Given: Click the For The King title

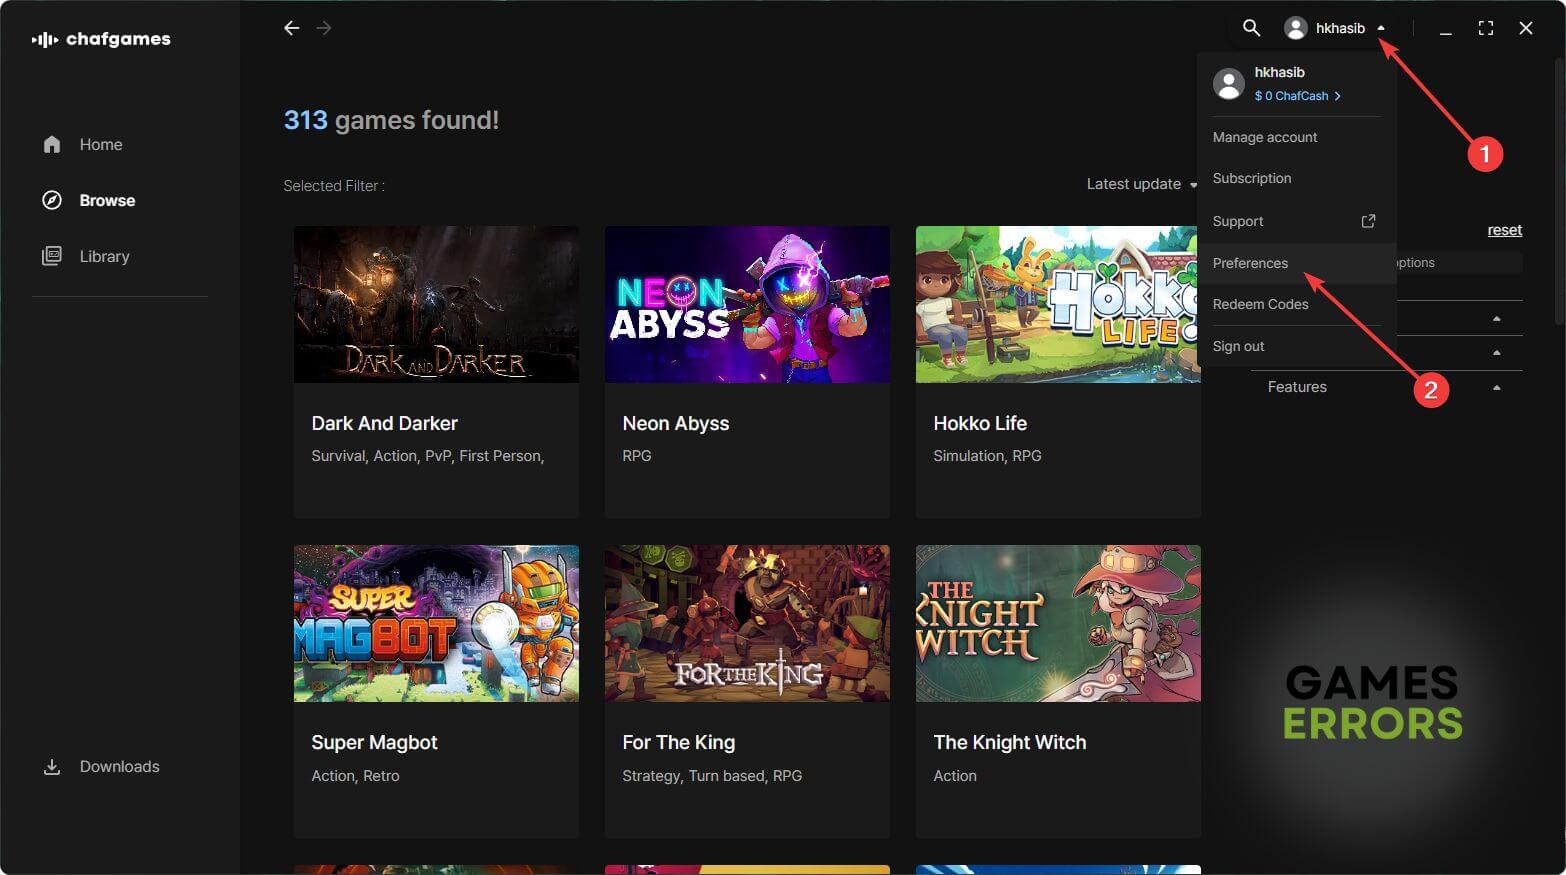Looking at the screenshot, I should click(679, 742).
